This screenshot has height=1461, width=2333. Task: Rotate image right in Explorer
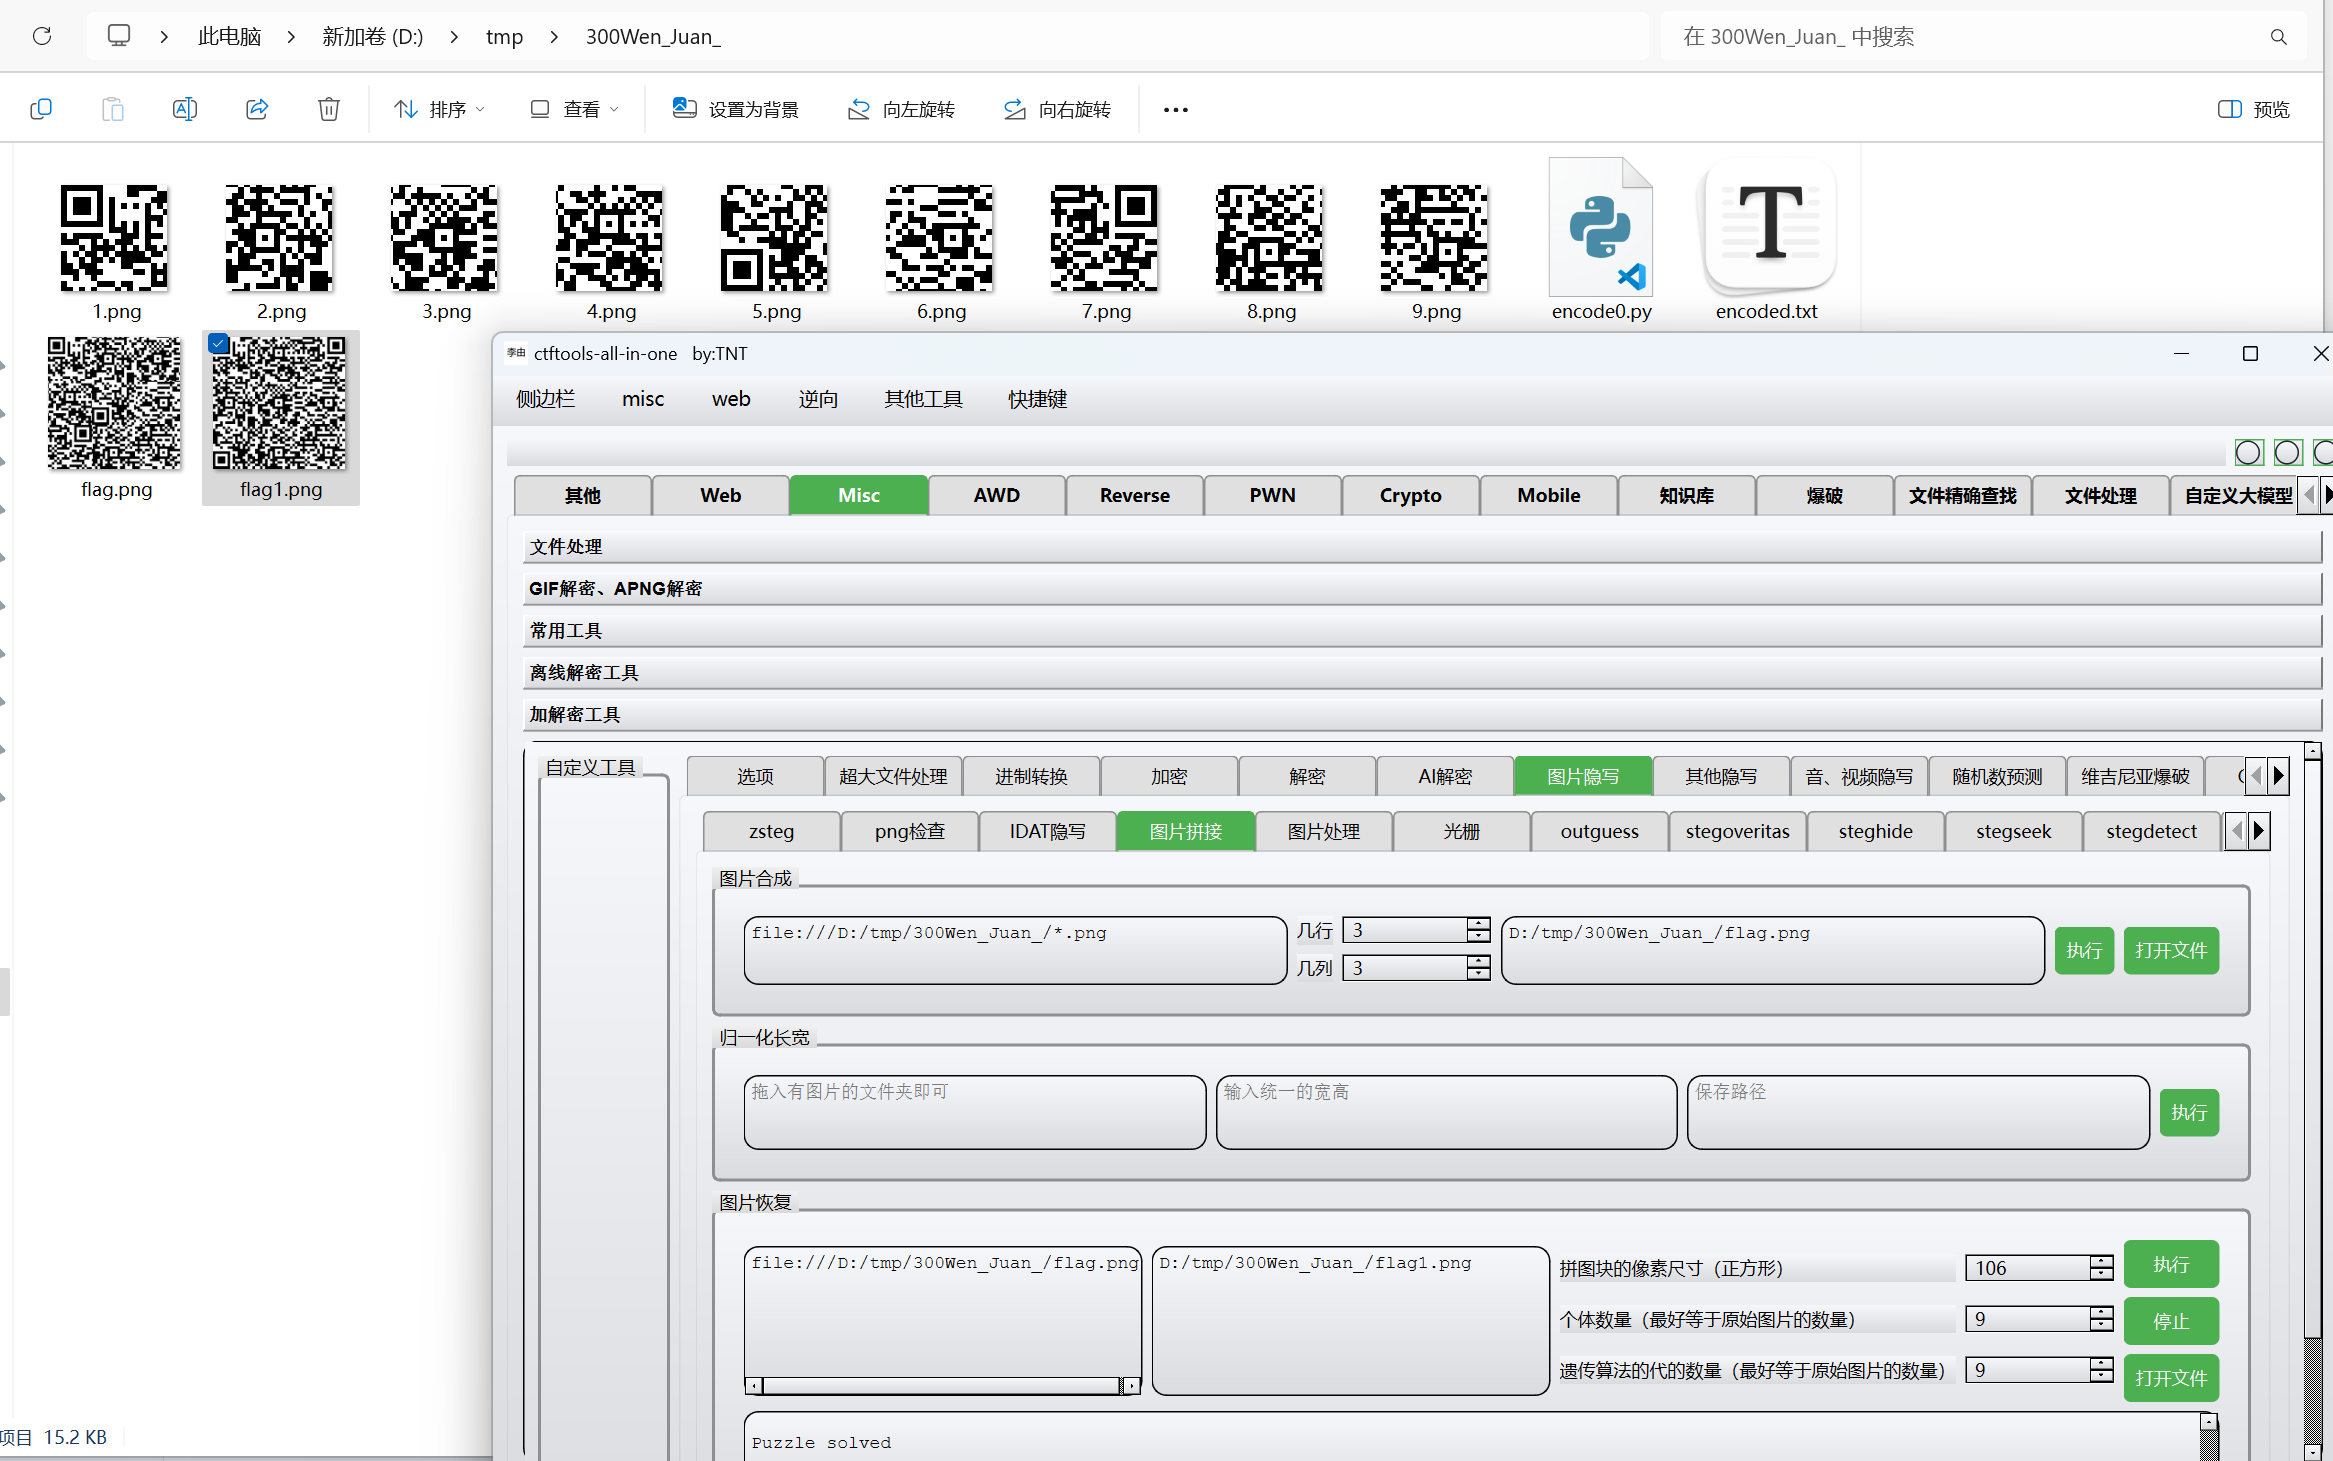pyautogui.click(x=1057, y=109)
